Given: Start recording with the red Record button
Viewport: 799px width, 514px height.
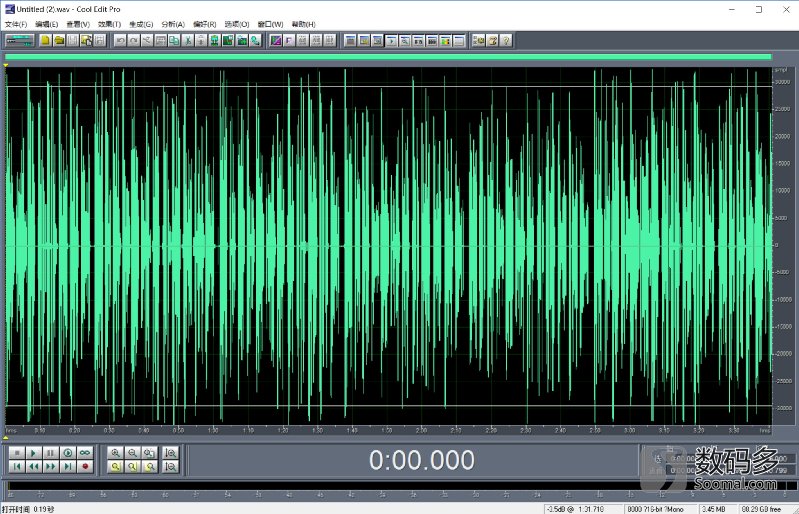Looking at the screenshot, I should (x=85, y=466).
